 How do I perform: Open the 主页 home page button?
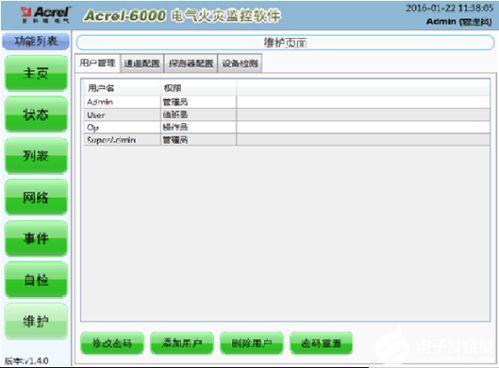click(x=36, y=73)
